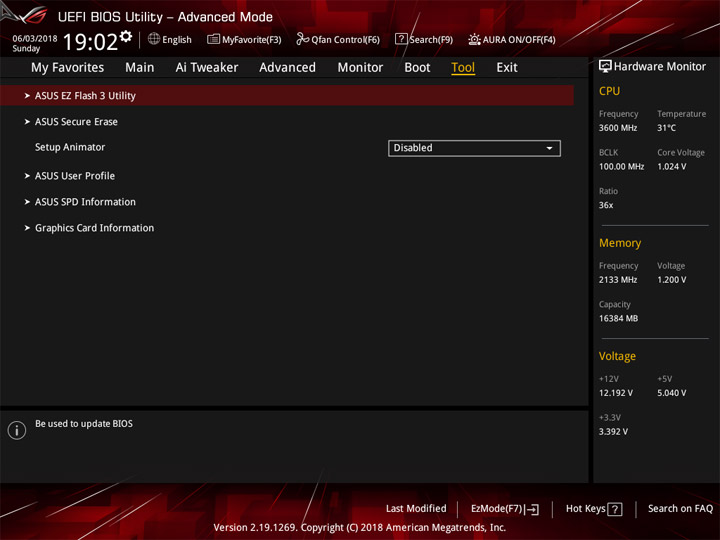Click +5V value 5.040 V

(x=672, y=393)
